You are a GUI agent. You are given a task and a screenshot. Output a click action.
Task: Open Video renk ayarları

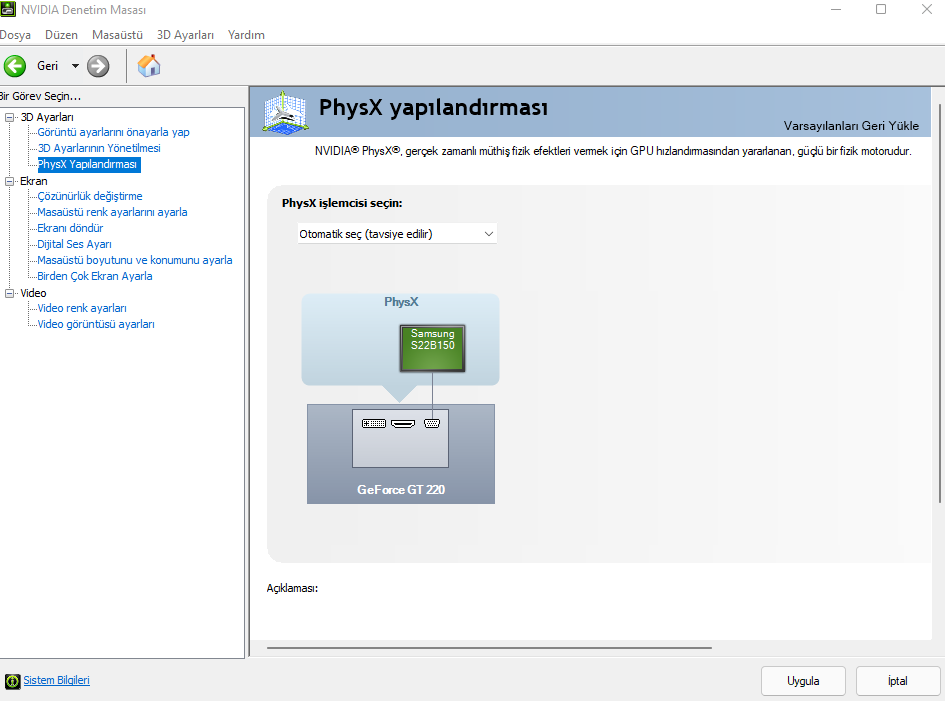pos(82,308)
